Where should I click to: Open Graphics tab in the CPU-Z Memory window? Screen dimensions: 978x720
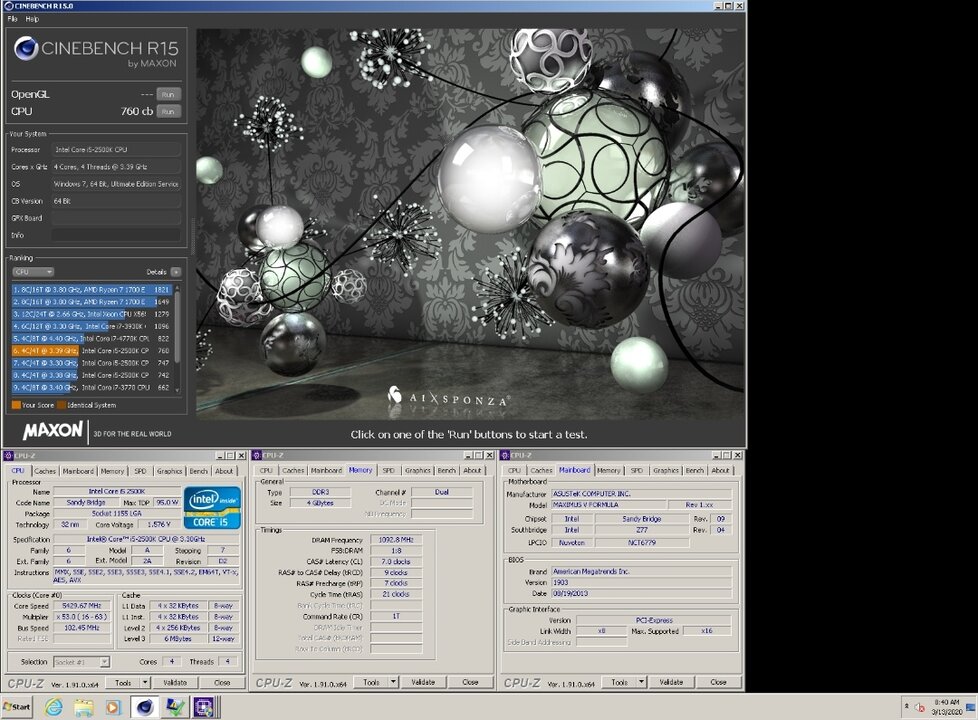[x=418, y=470]
